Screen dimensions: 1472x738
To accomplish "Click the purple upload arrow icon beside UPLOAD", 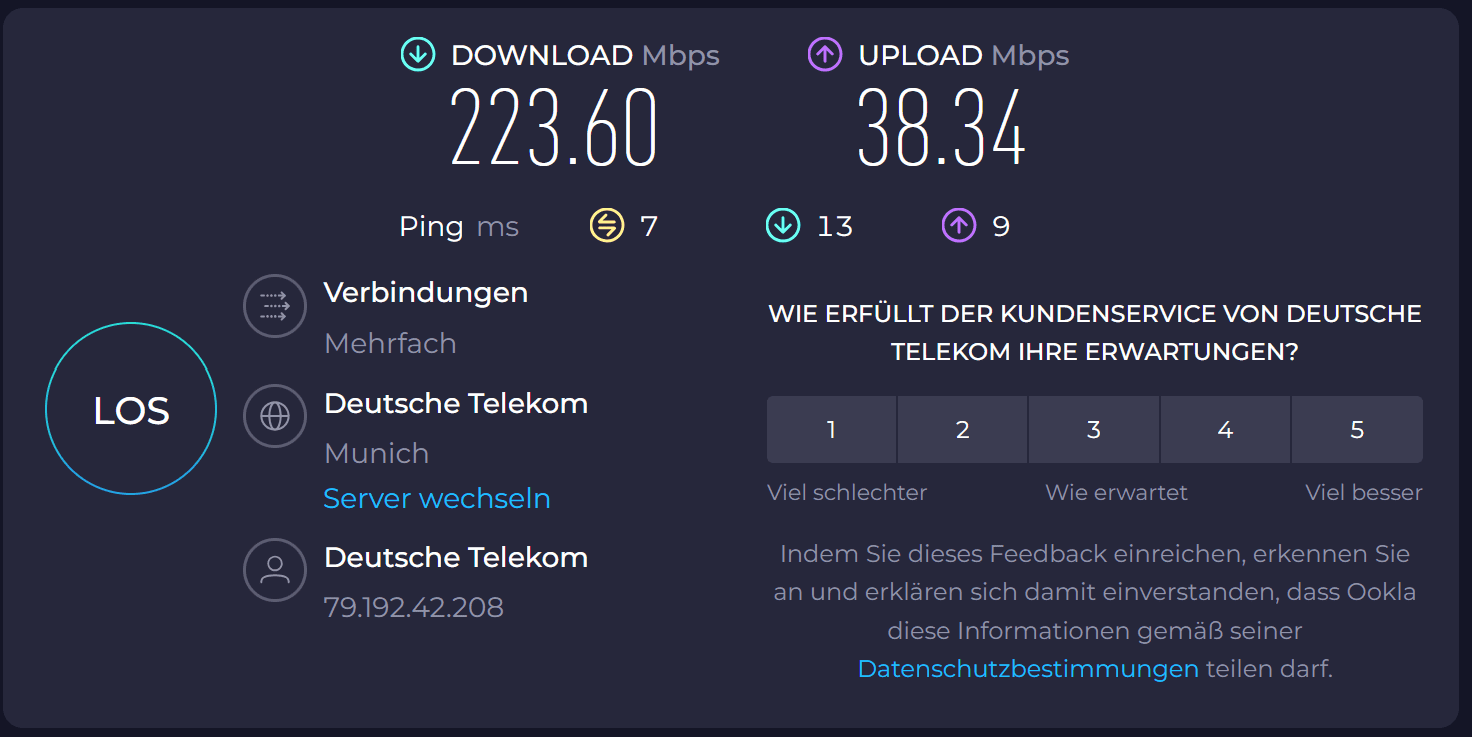I will pyautogui.click(x=825, y=55).
